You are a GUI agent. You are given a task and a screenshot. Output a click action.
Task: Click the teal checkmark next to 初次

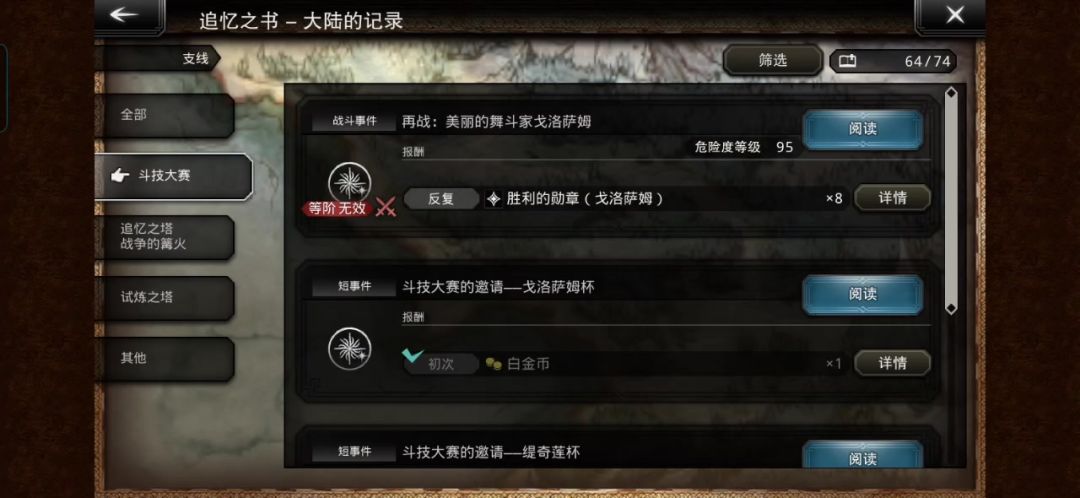413,355
